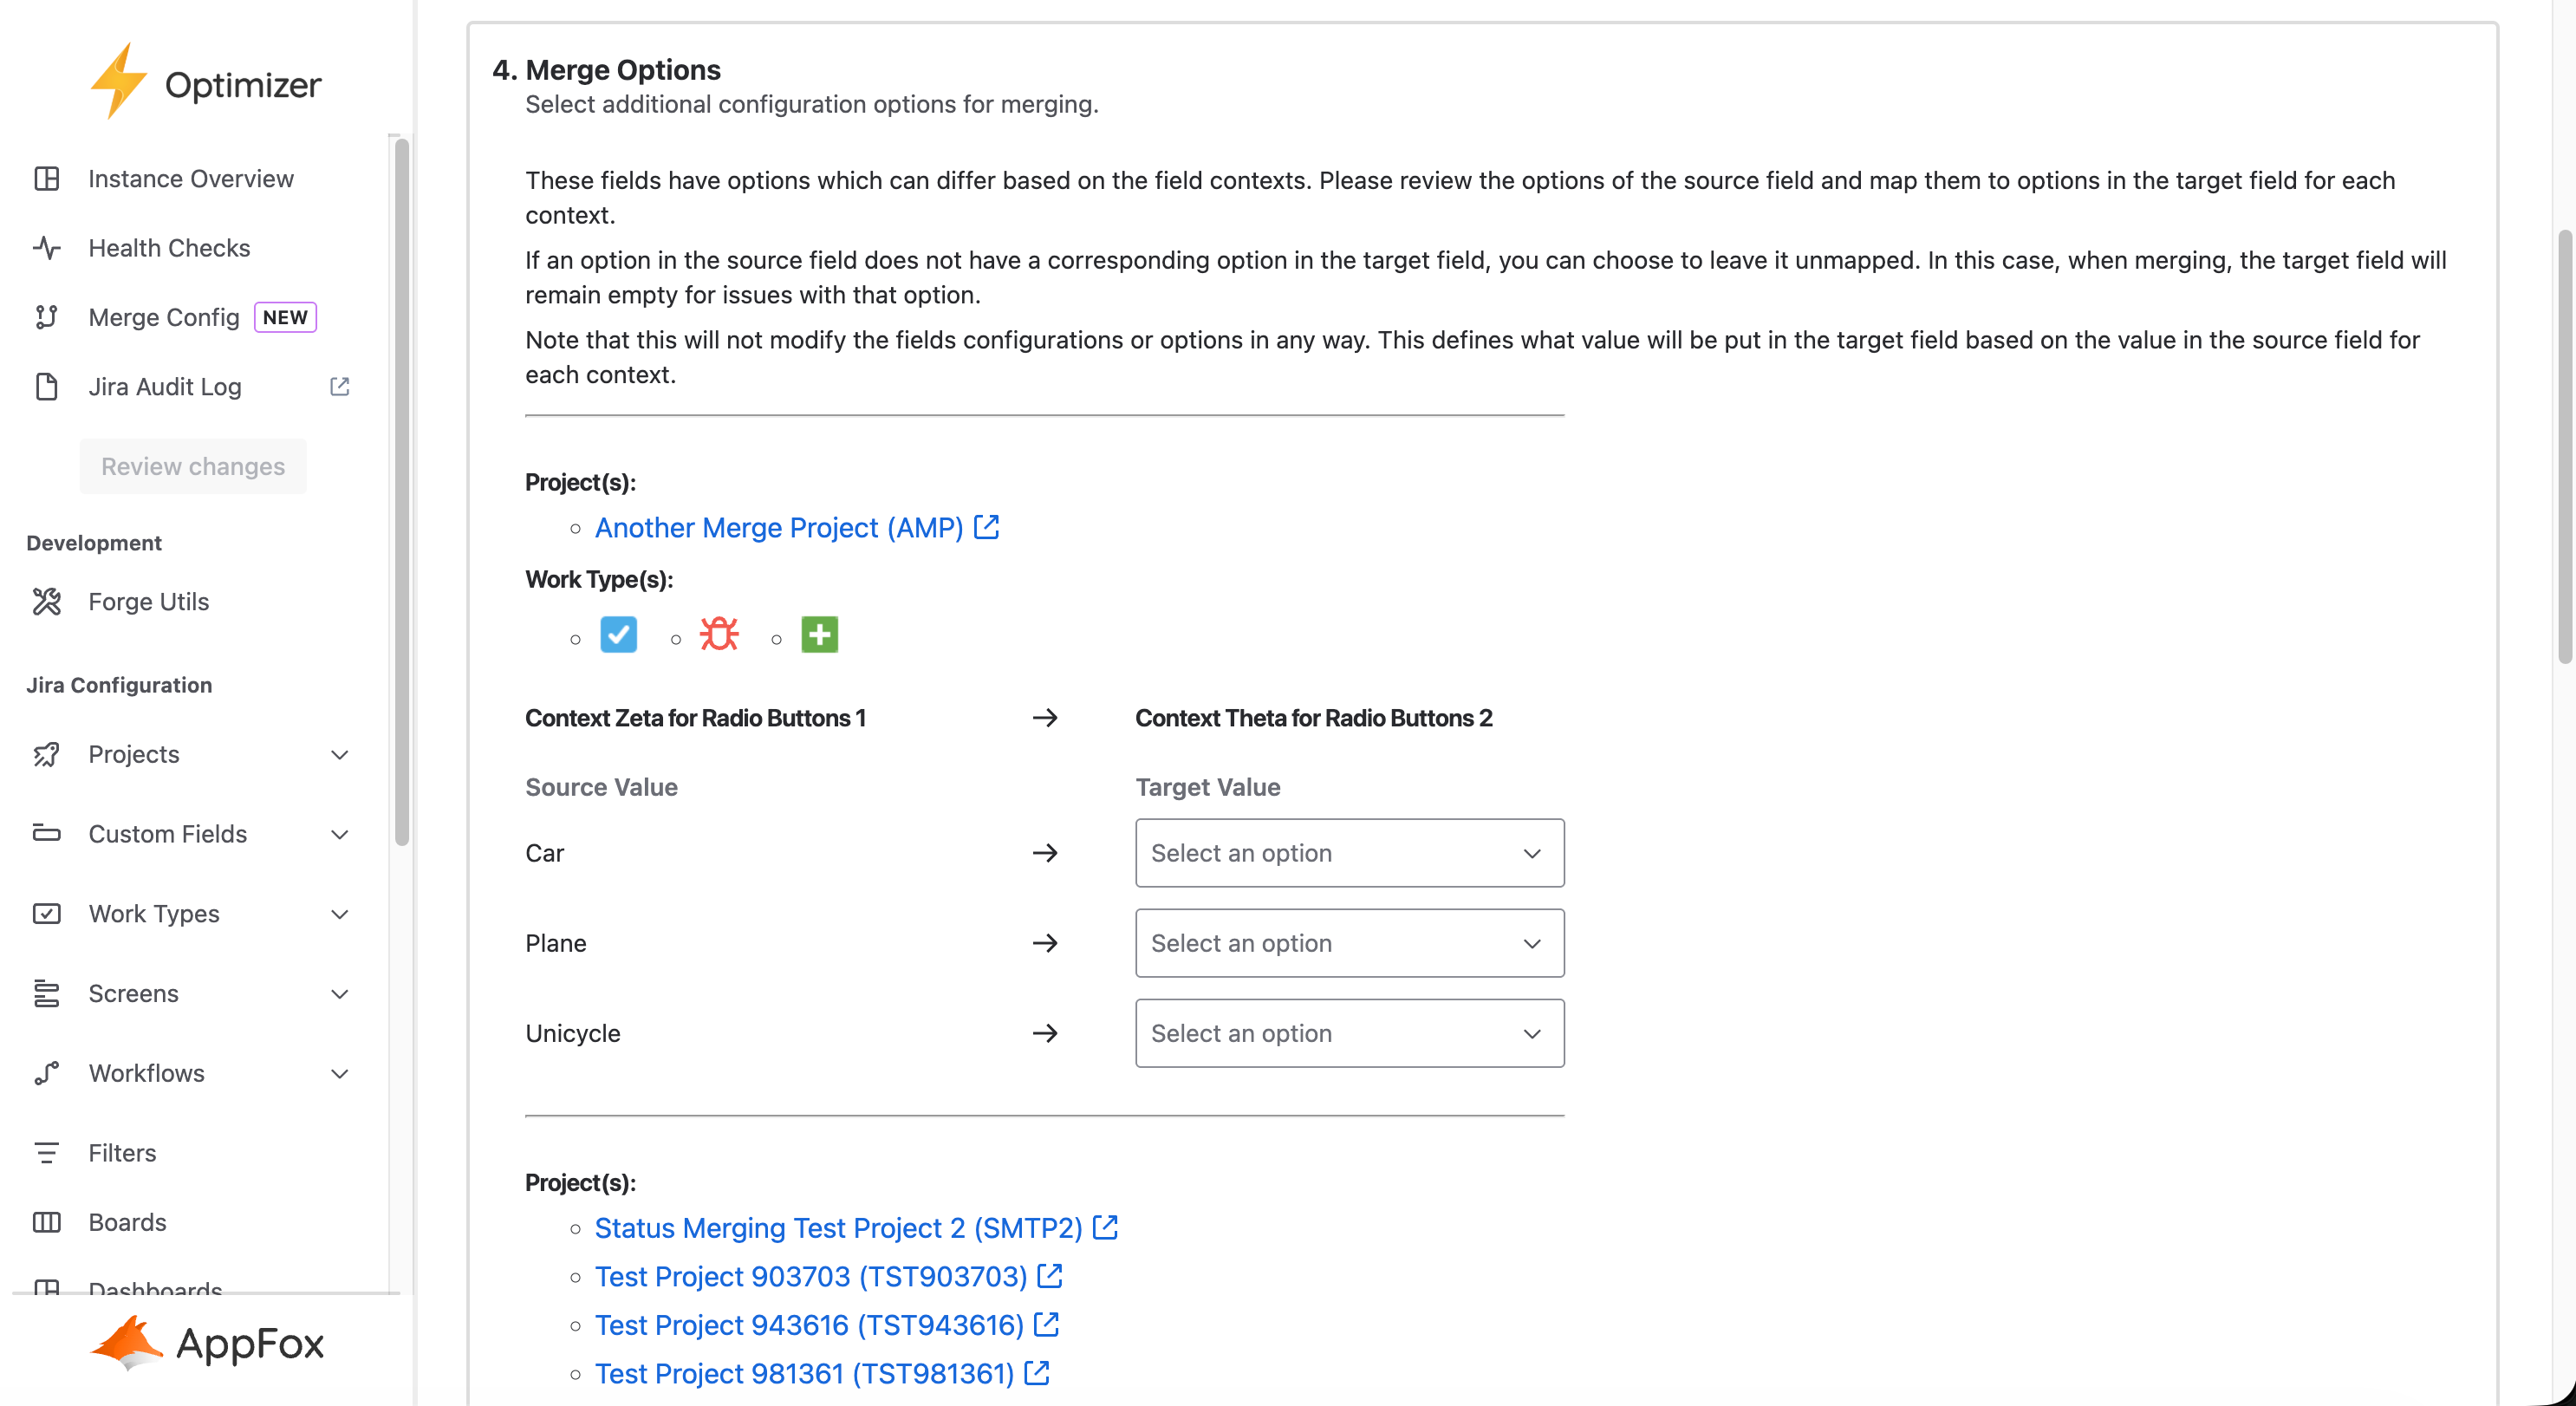
Task: Open Status Merging Test Project 2 link
Action: 838,1228
